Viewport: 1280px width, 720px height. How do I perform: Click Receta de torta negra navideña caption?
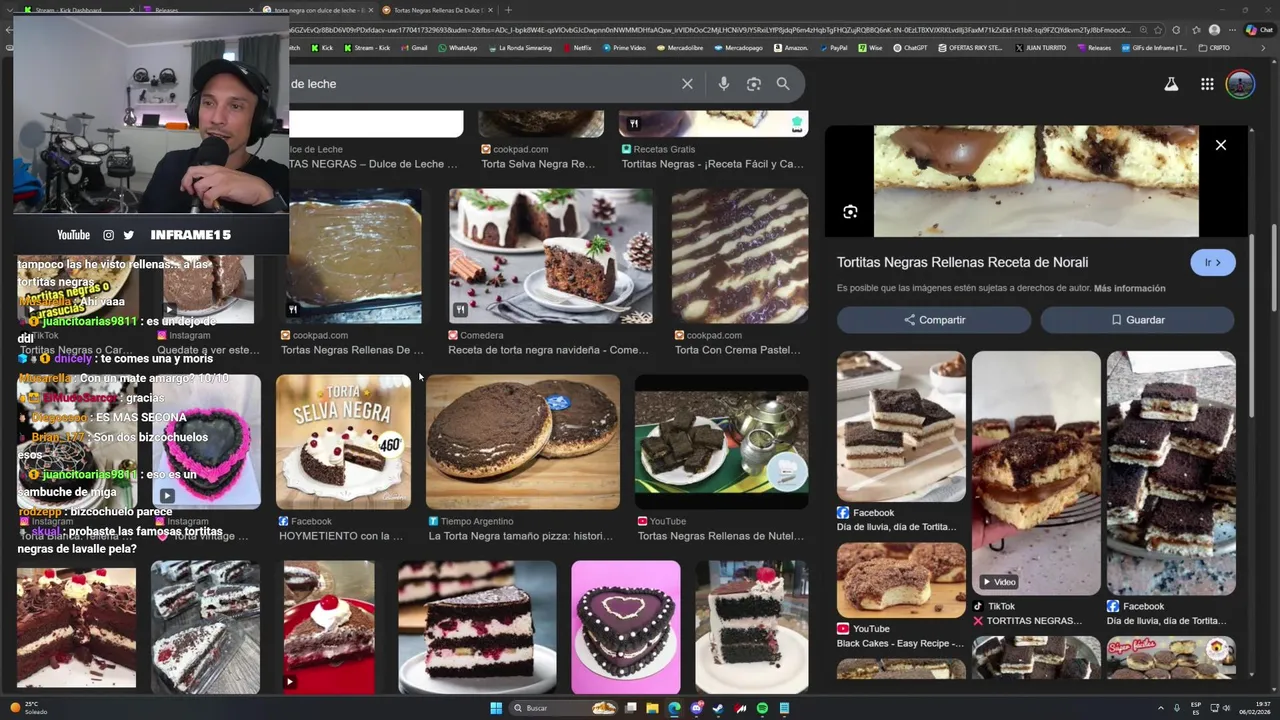(548, 350)
